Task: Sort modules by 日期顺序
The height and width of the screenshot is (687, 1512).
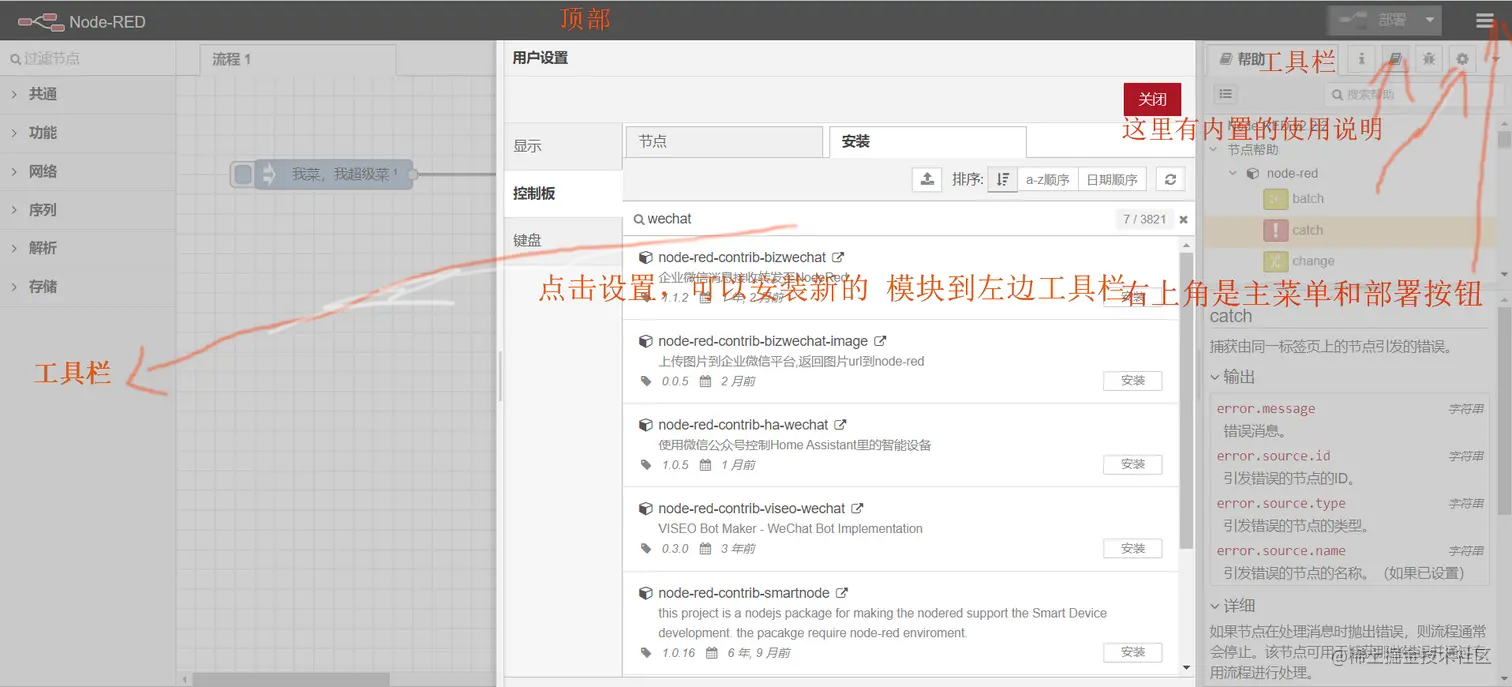Action: click(1111, 179)
